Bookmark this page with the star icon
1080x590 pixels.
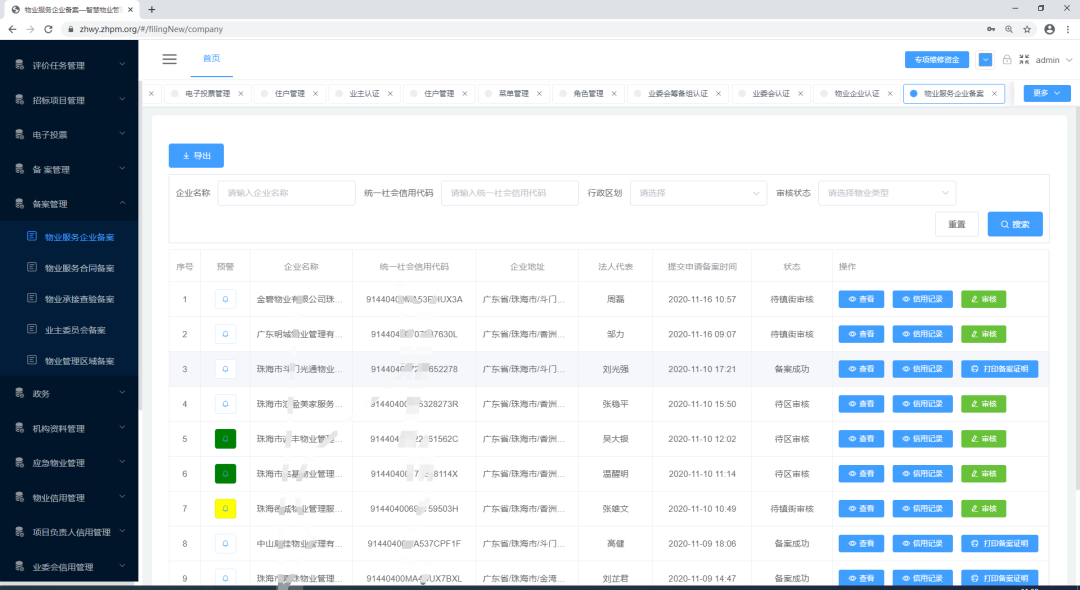pyautogui.click(x=1027, y=29)
